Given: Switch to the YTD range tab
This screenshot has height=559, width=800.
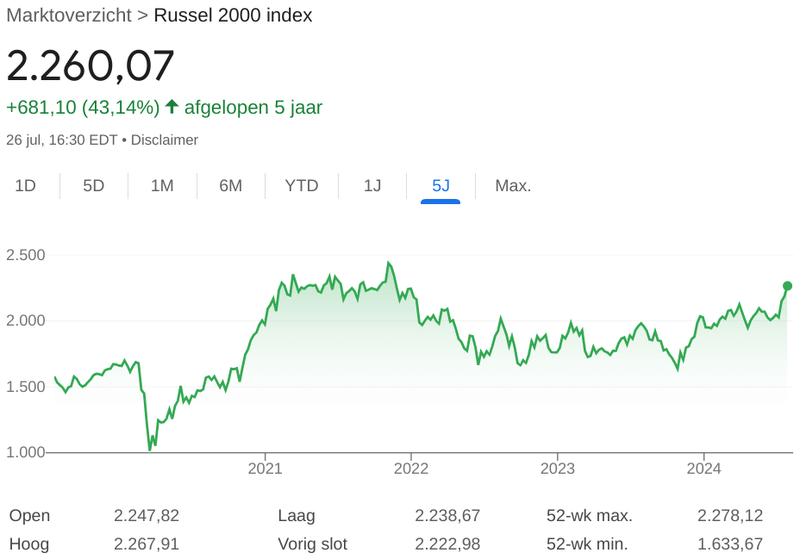Looking at the screenshot, I should tap(301, 186).
